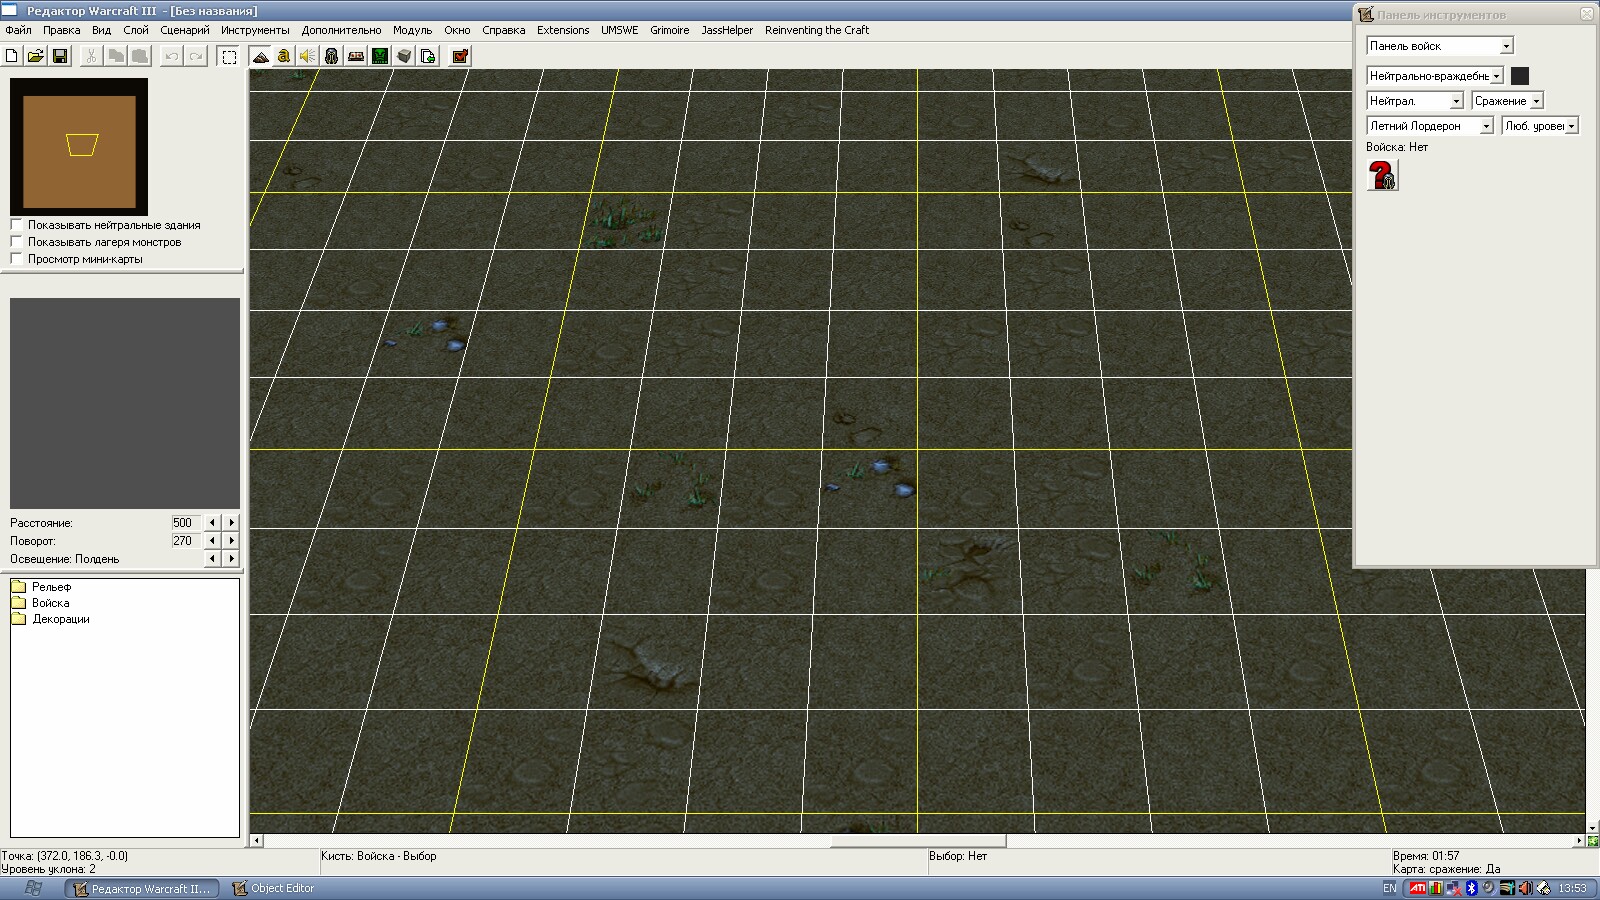Toggle 'Просмотр мини-карты' checkbox
Image resolution: width=1600 pixels, height=900 pixels.
(x=16, y=259)
